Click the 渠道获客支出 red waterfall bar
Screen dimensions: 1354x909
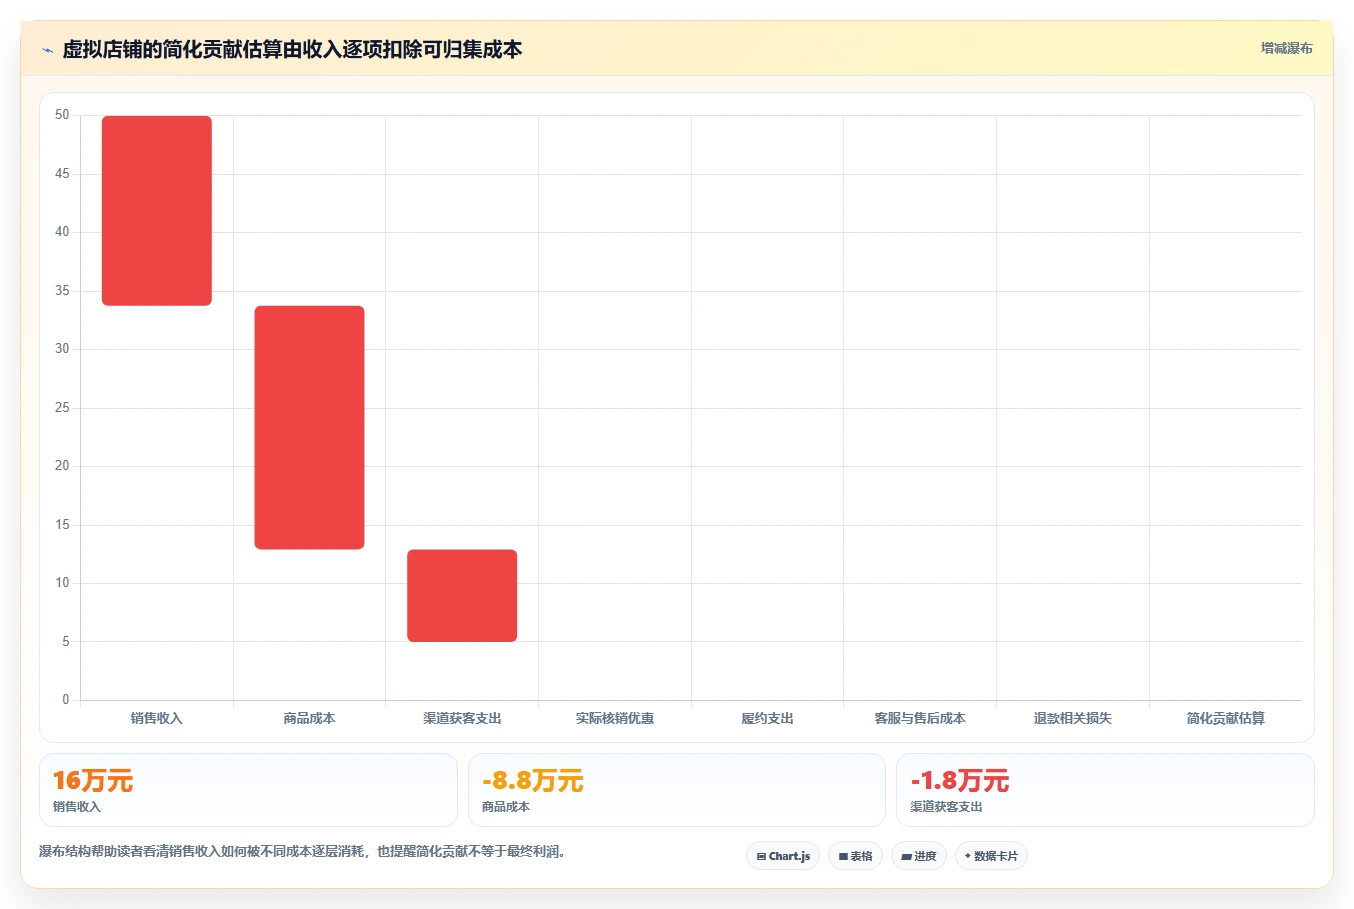[462, 595]
